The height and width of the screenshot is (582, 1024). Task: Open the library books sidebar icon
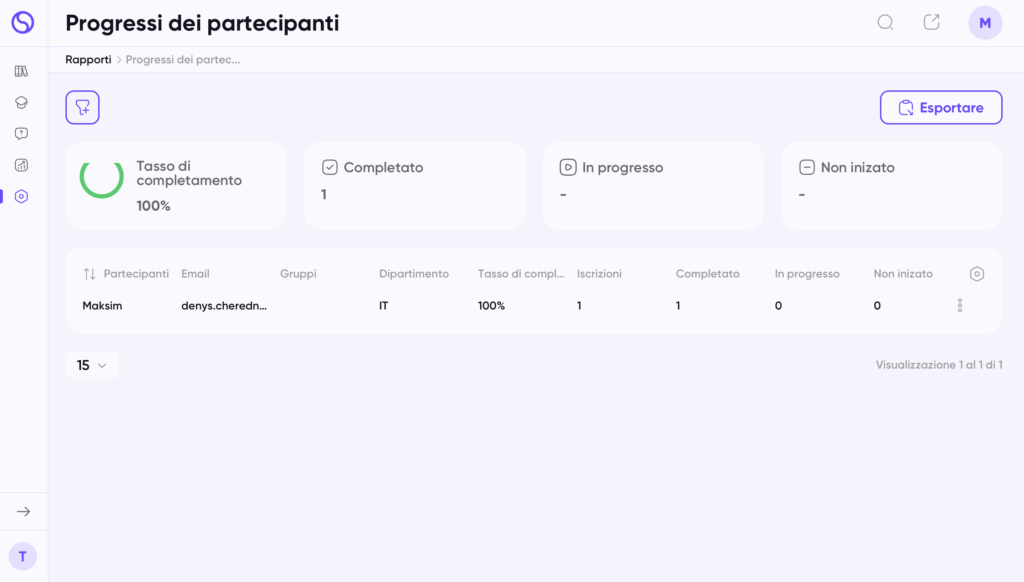(x=22, y=71)
